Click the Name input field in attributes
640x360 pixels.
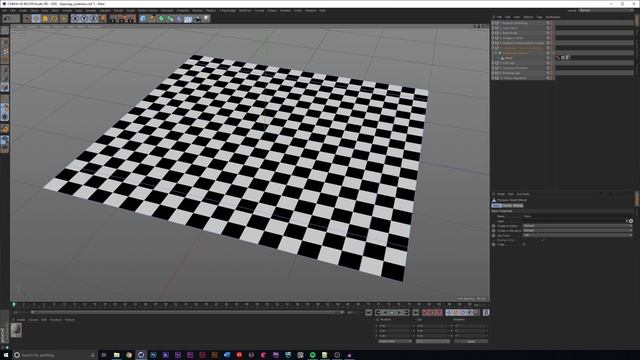578,216
